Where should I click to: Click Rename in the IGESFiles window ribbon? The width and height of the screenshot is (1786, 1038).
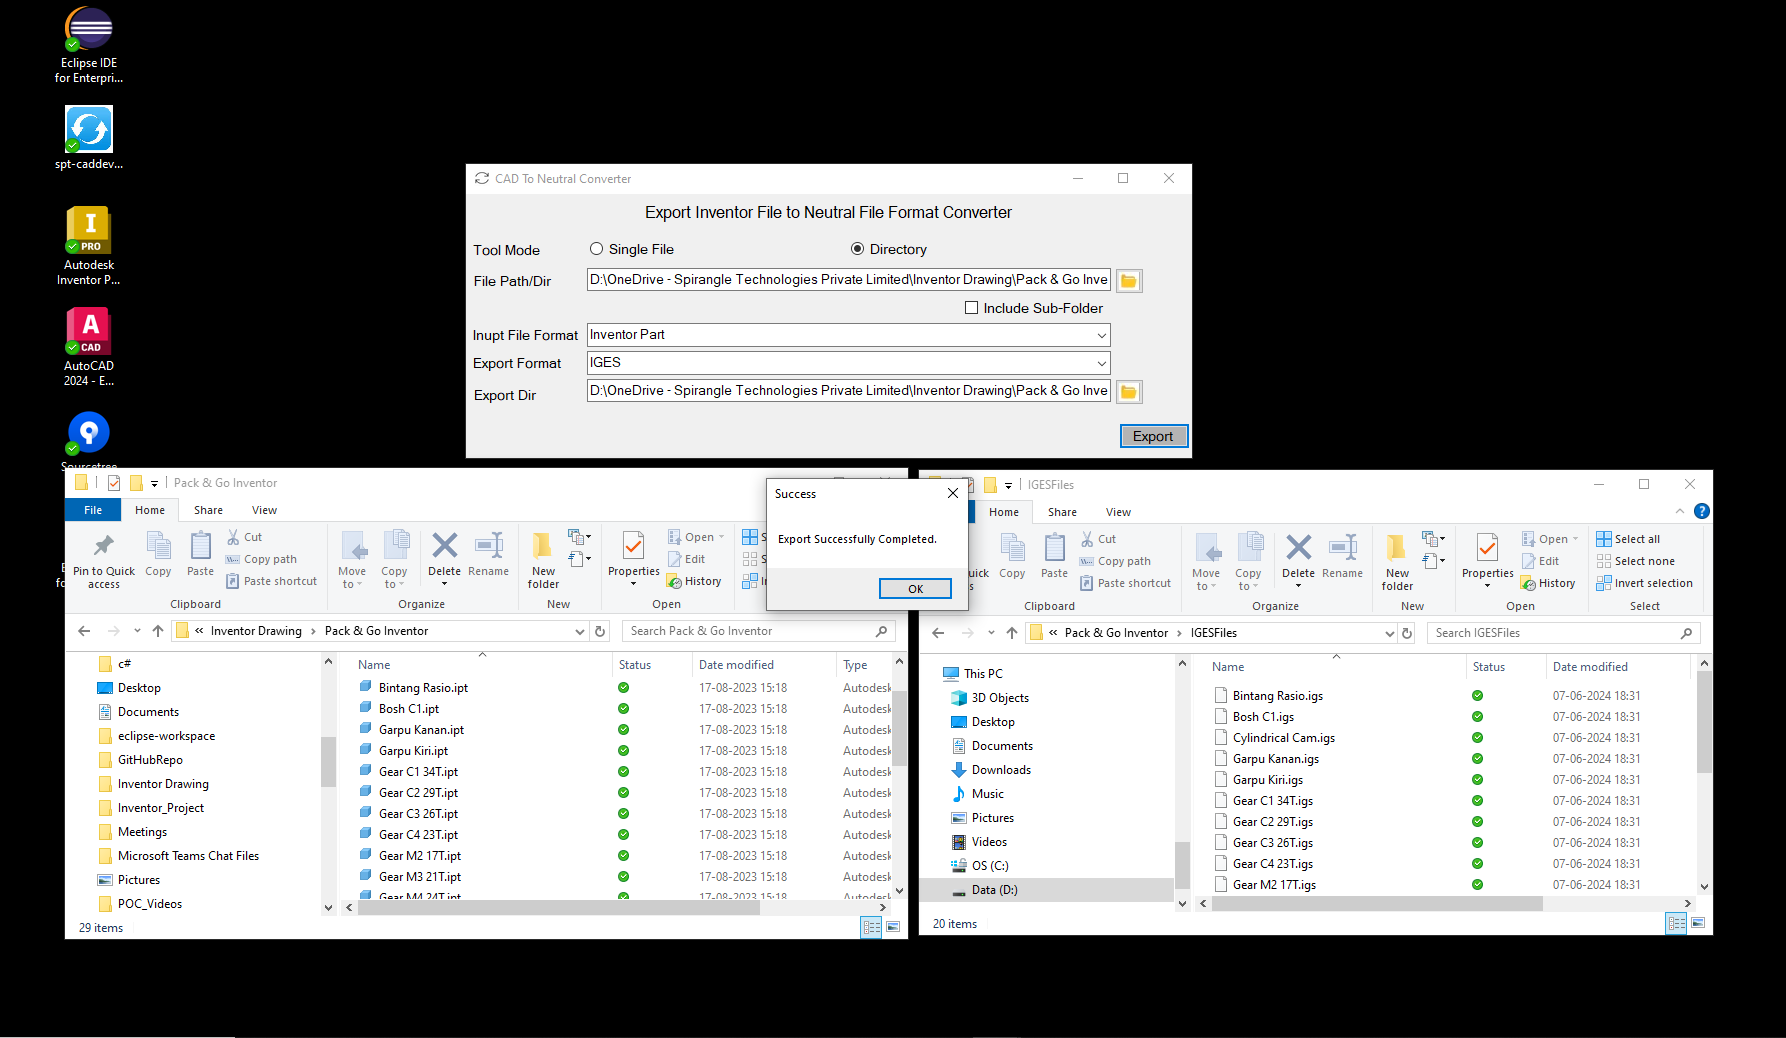[1342, 556]
